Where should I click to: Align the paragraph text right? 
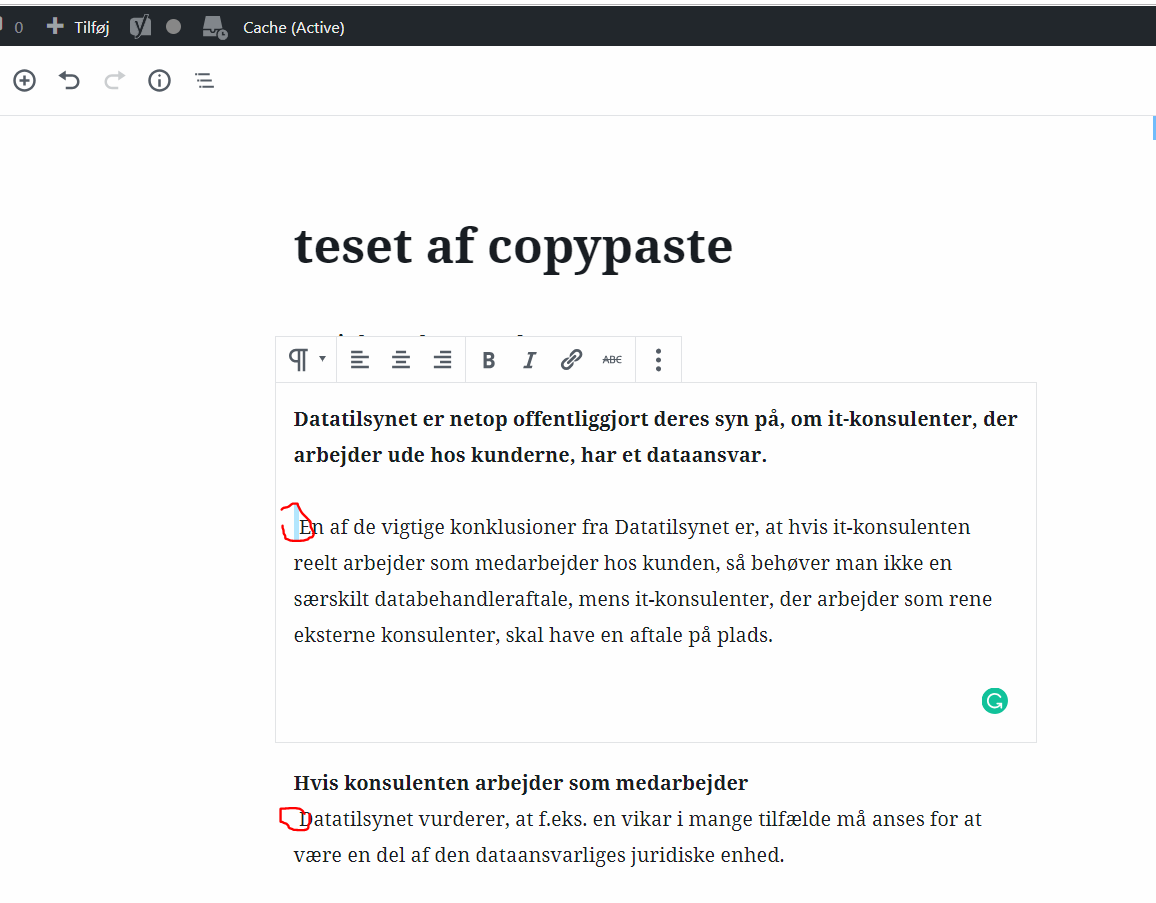point(442,359)
